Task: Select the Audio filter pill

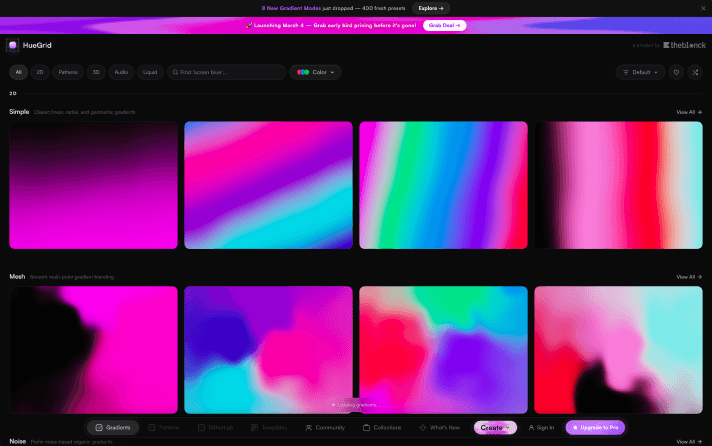Action: pyautogui.click(x=121, y=72)
